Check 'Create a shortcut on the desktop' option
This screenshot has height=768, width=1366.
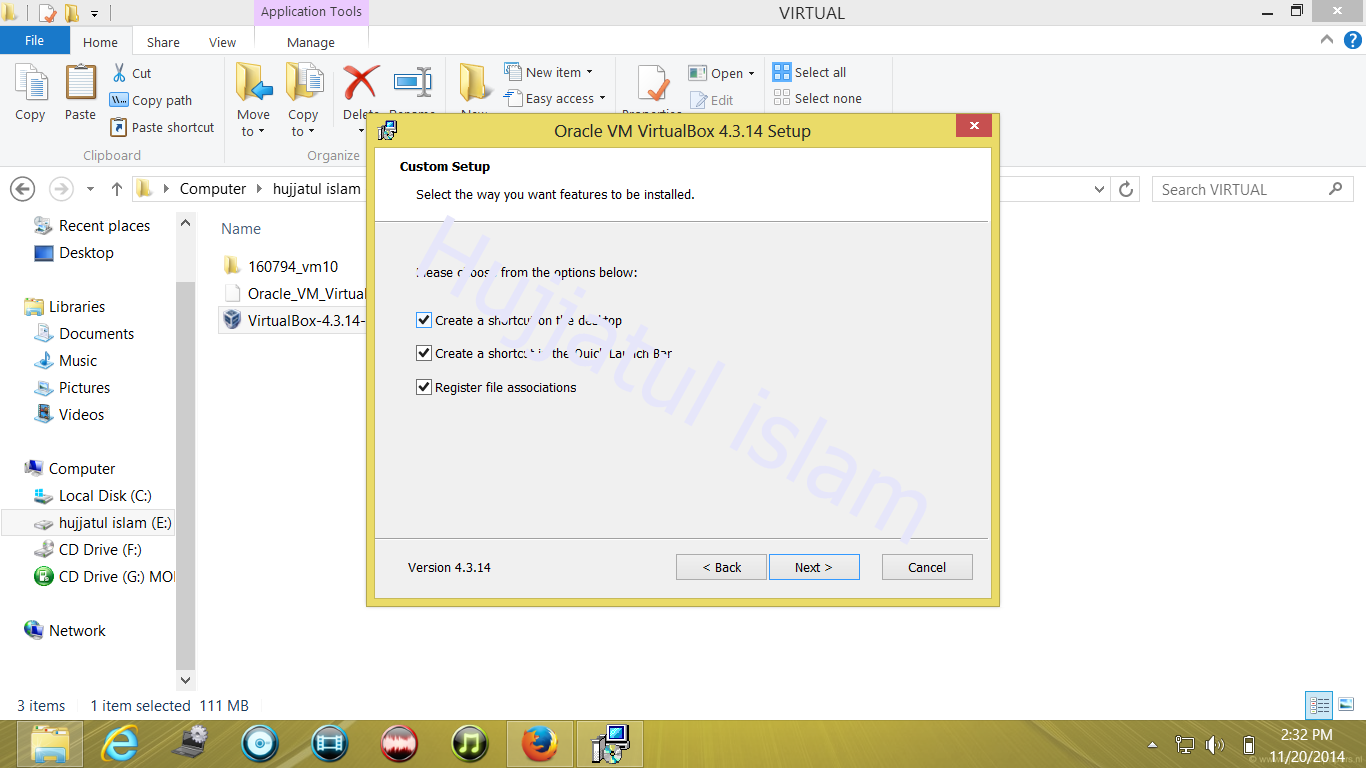tap(423, 320)
